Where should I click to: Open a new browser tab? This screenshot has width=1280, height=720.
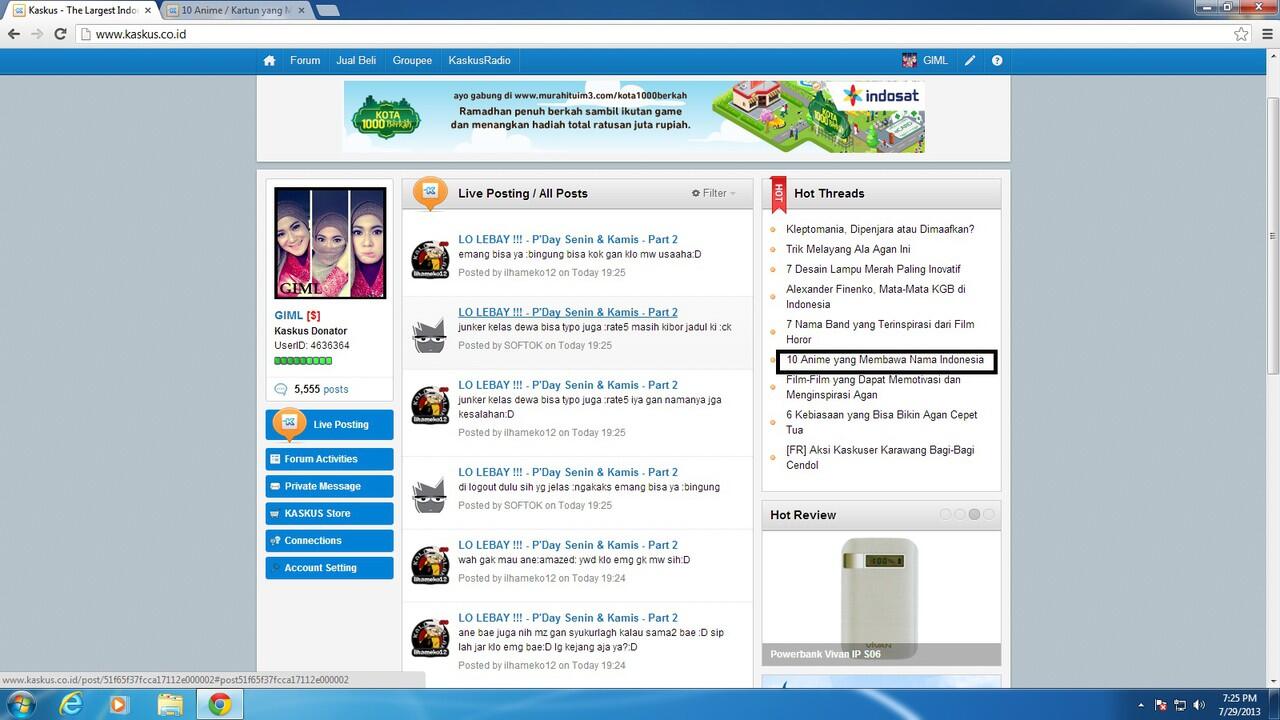point(327,11)
